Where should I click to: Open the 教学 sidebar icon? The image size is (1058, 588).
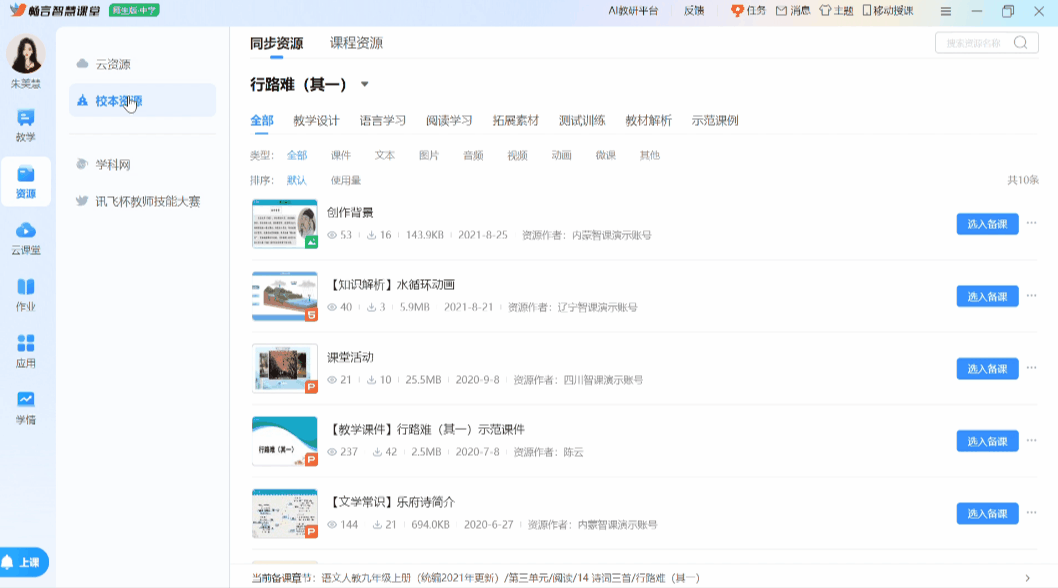click(25, 119)
